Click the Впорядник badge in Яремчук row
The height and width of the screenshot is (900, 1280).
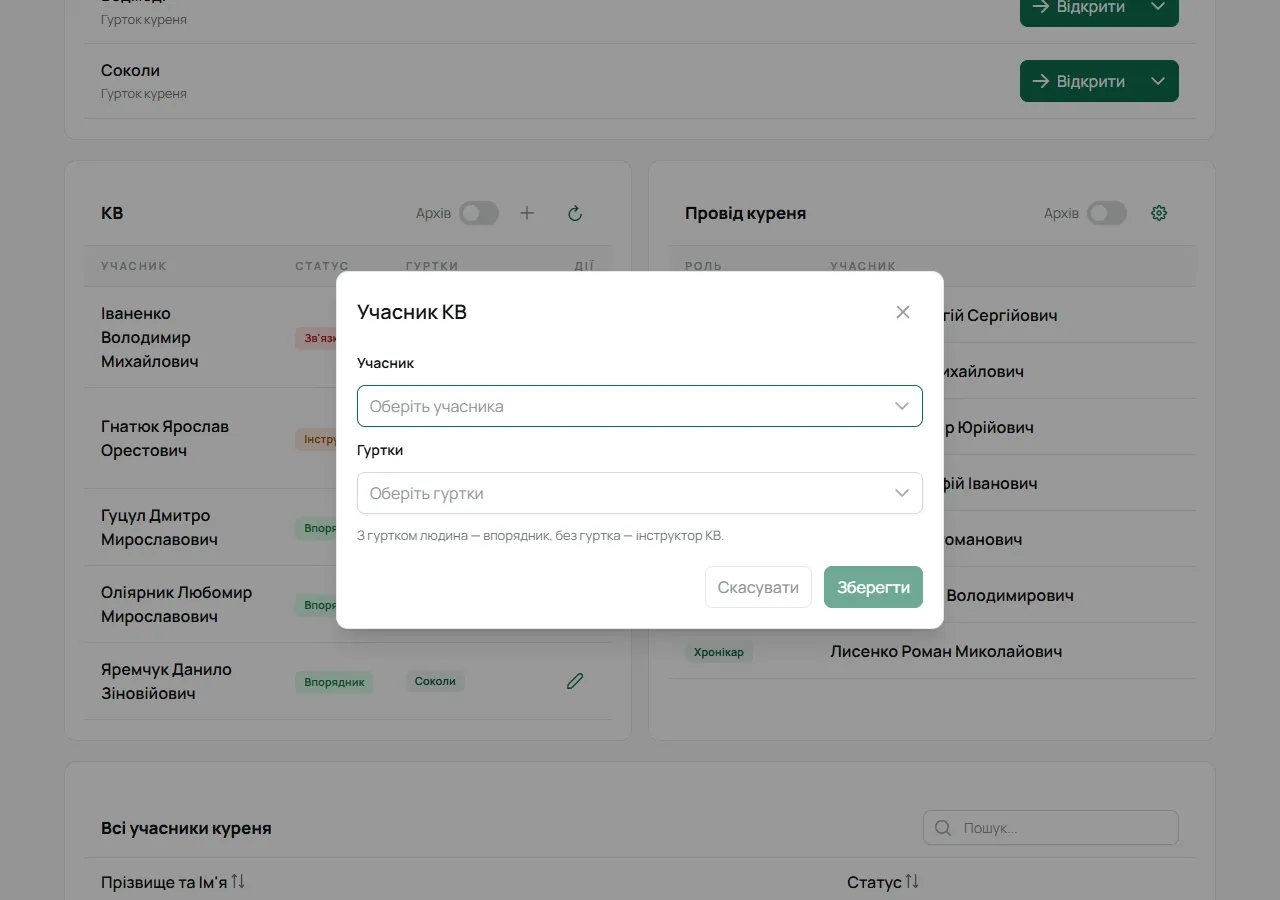coord(334,682)
